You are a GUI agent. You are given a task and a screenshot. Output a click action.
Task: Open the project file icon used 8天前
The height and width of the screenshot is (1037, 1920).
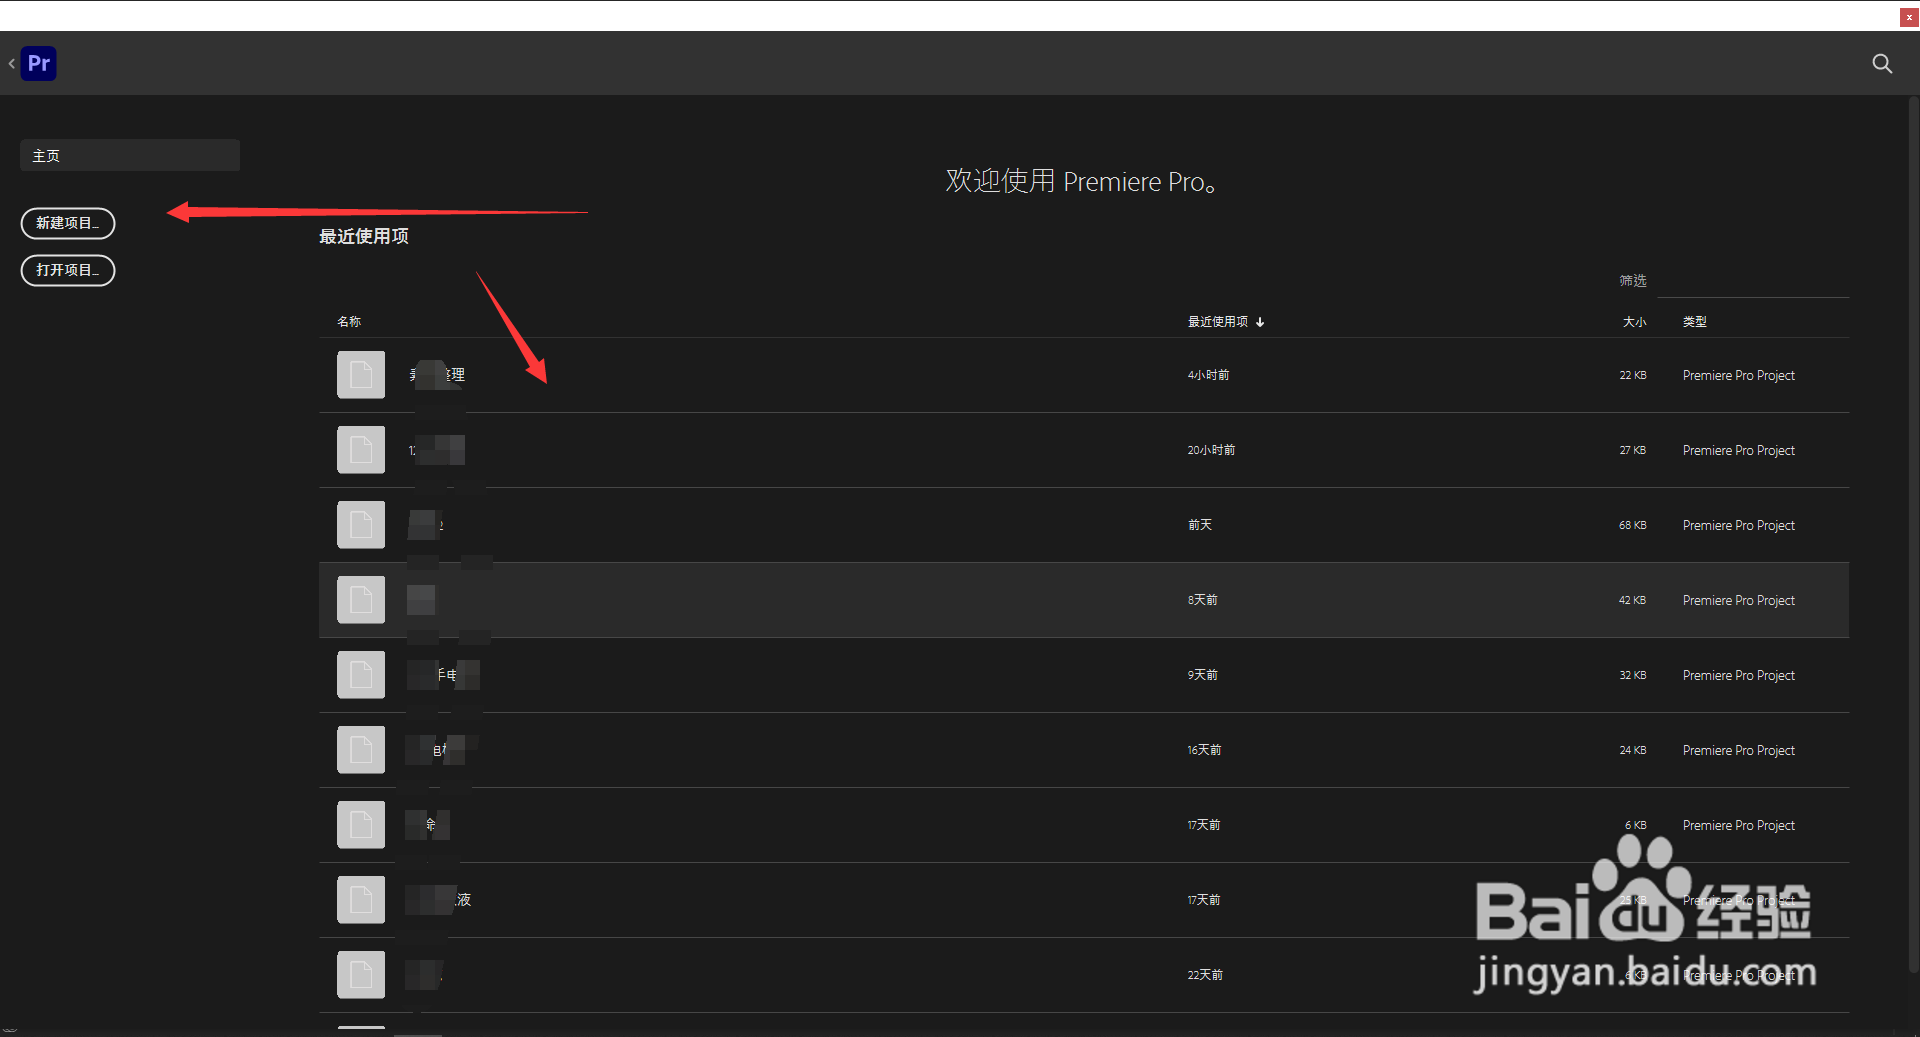(x=361, y=600)
